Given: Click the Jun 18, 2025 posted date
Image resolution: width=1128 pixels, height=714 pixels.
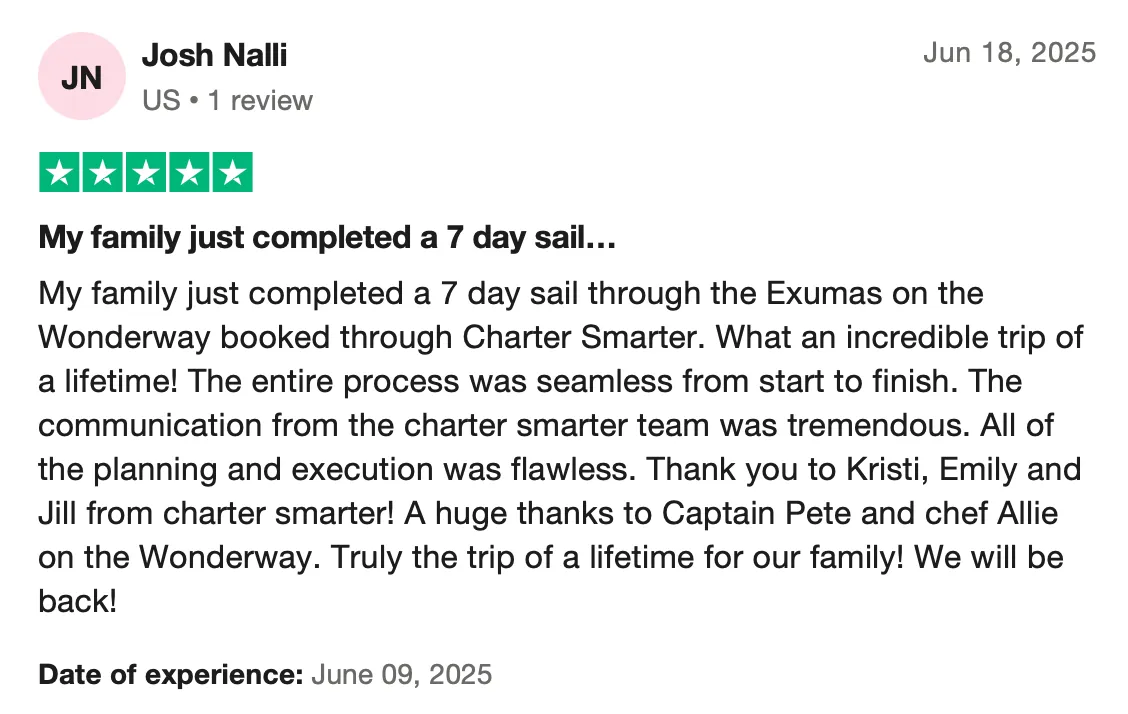Looking at the screenshot, I should click(1009, 52).
